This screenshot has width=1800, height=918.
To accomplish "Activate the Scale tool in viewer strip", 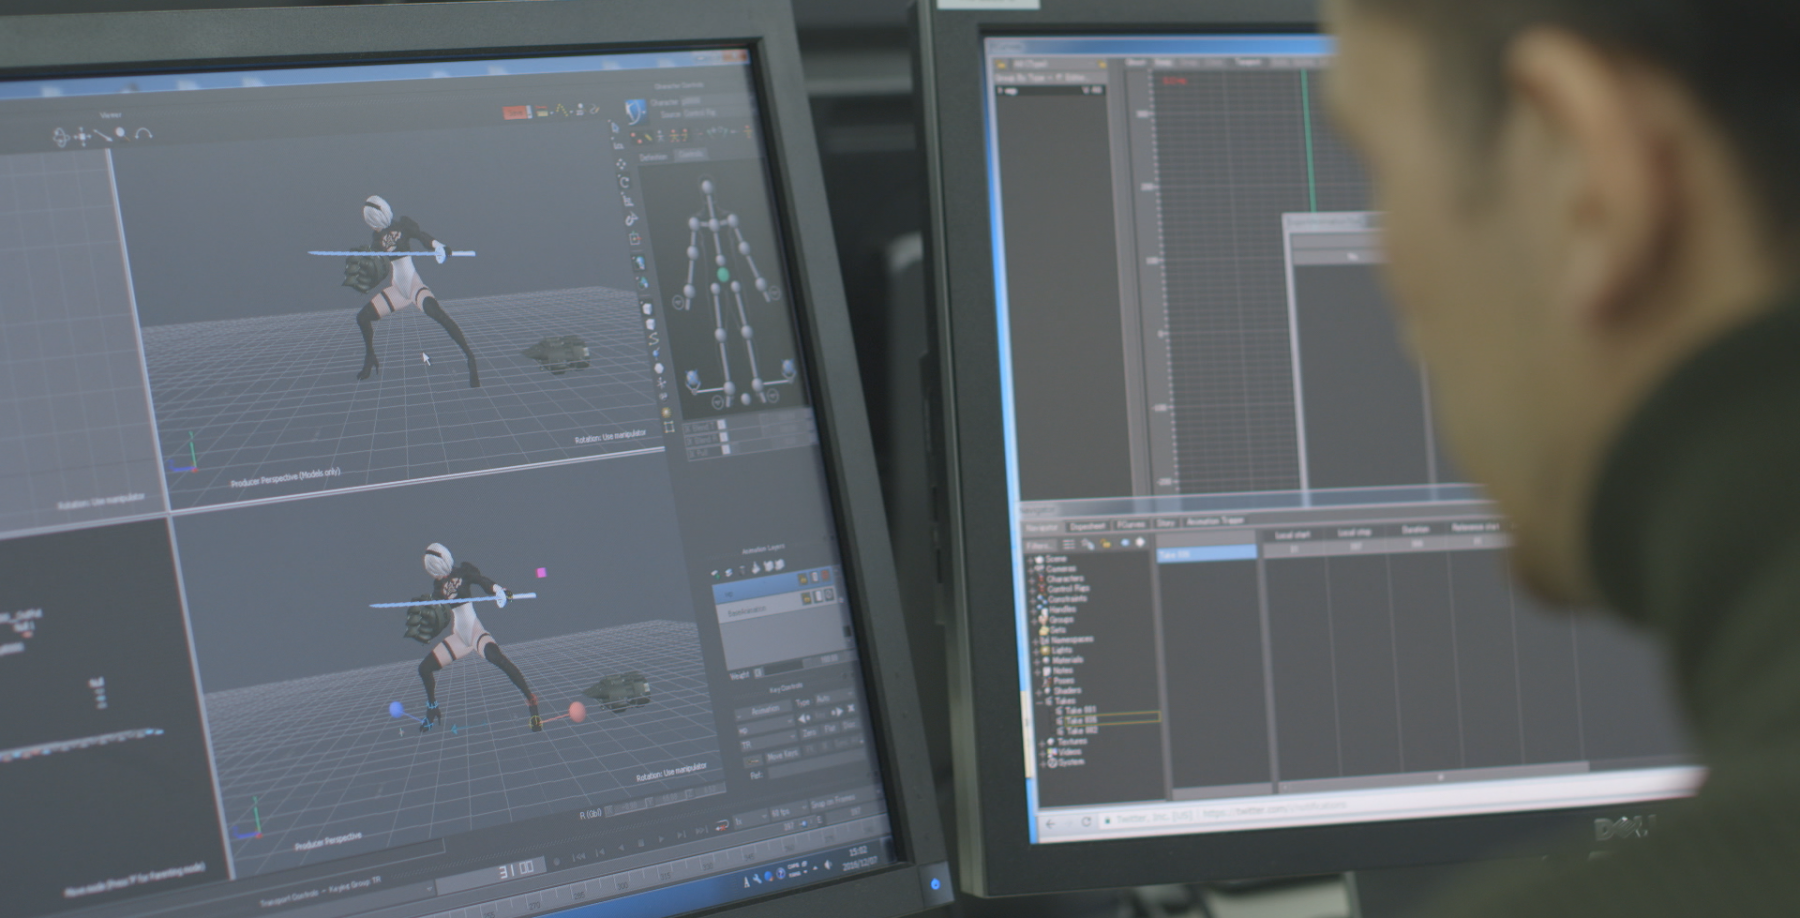I will [x=628, y=201].
